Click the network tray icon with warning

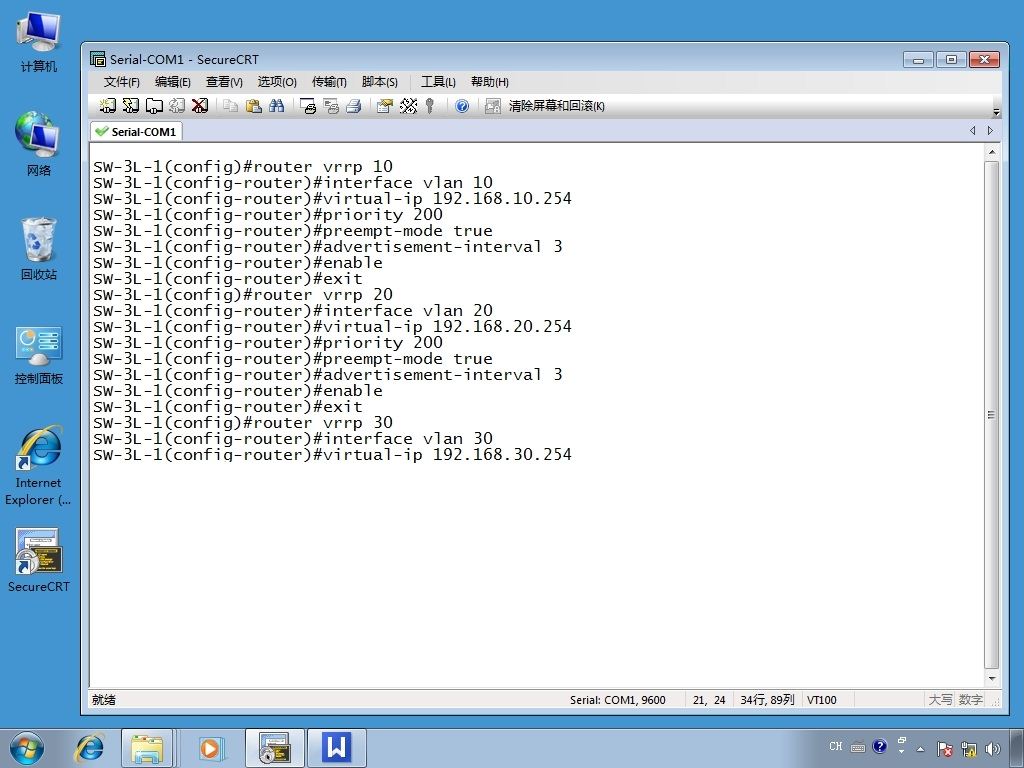coord(969,749)
